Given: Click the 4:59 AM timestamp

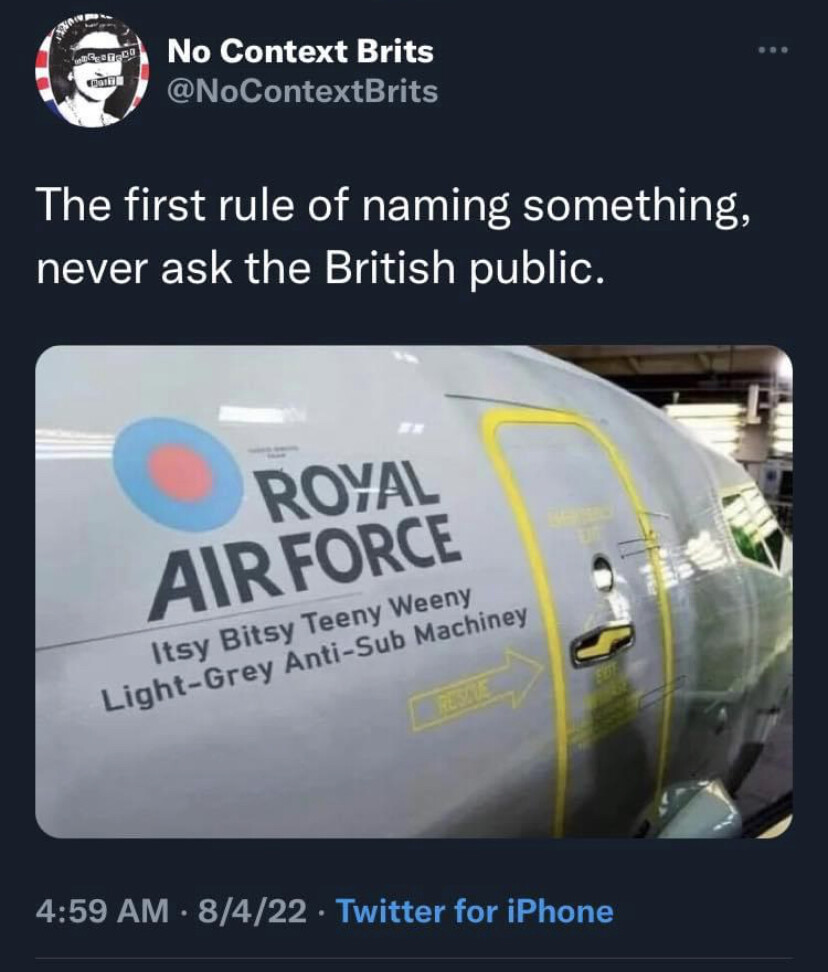Looking at the screenshot, I should pos(102,911).
